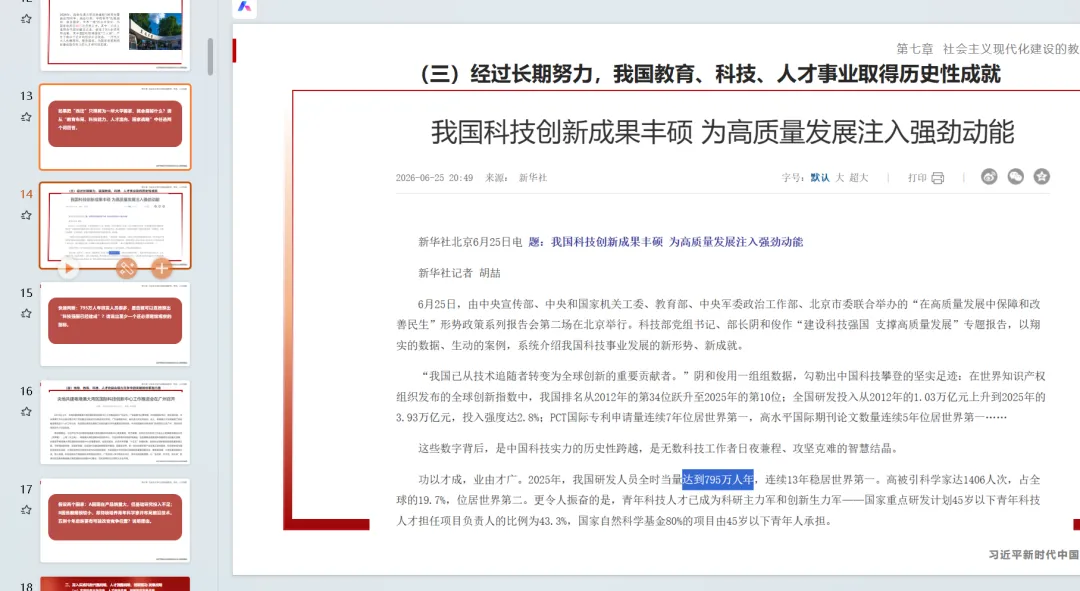Select the partial slide thumbnail above slide 13
Viewport: 1080px width, 591px height.
[x=115, y=34]
